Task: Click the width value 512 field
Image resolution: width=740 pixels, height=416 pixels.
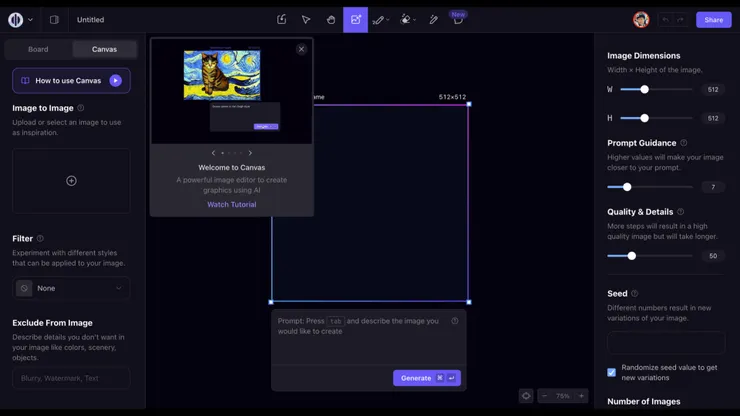Action: click(713, 89)
